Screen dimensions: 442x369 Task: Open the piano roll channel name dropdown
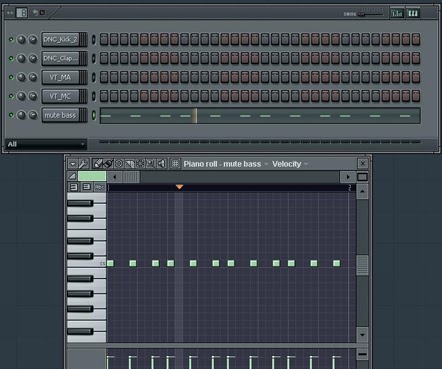coord(266,164)
